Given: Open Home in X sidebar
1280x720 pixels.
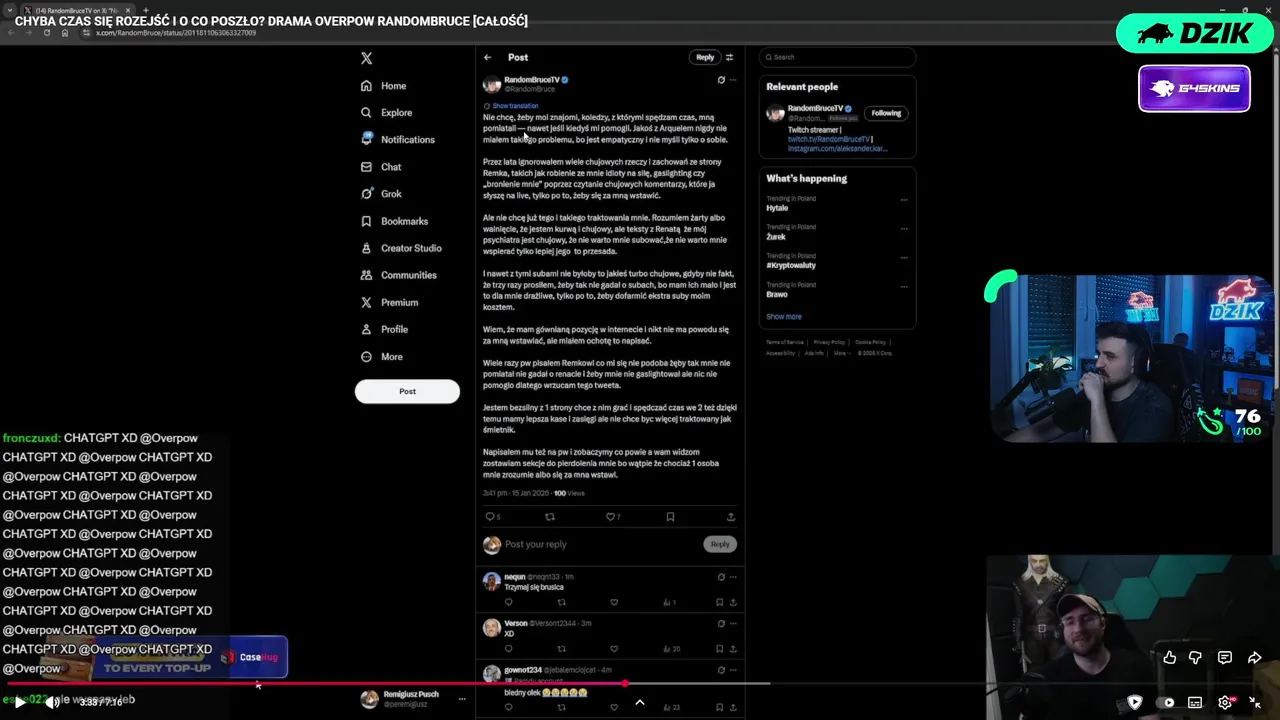Looking at the screenshot, I should point(383,86).
